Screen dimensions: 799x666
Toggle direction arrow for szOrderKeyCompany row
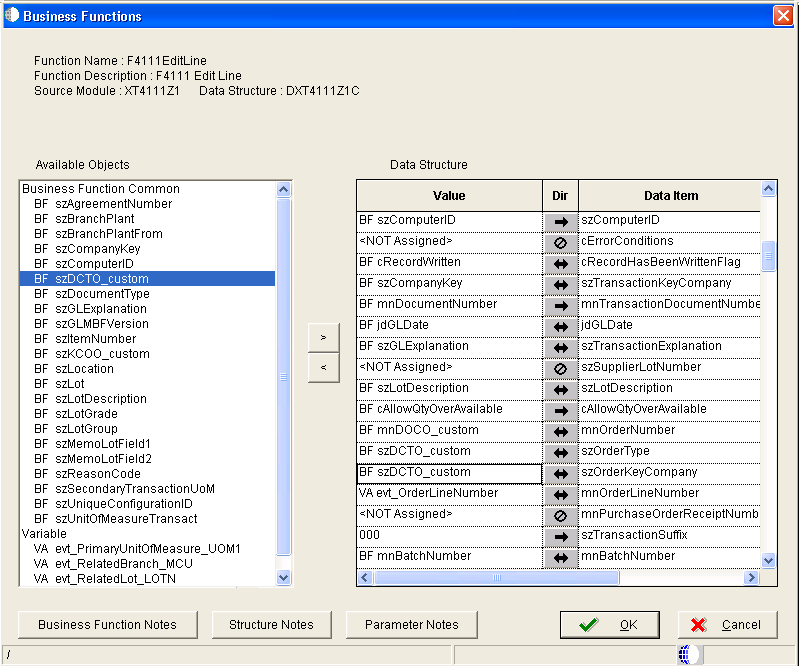(561, 474)
